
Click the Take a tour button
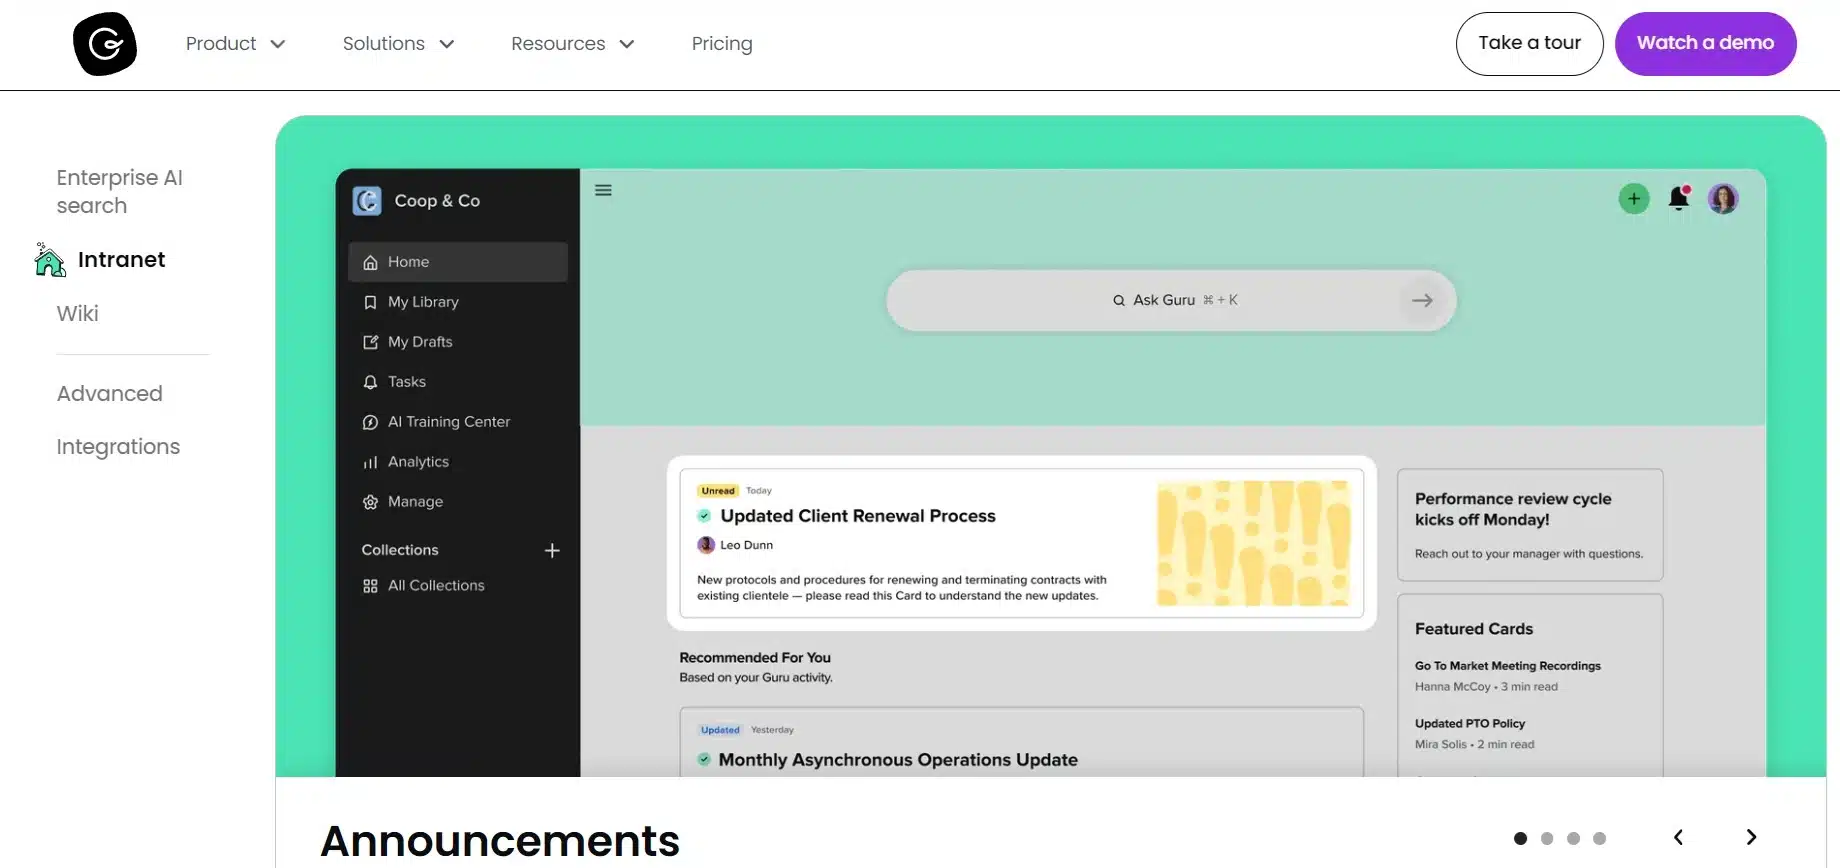pos(1529,43)
